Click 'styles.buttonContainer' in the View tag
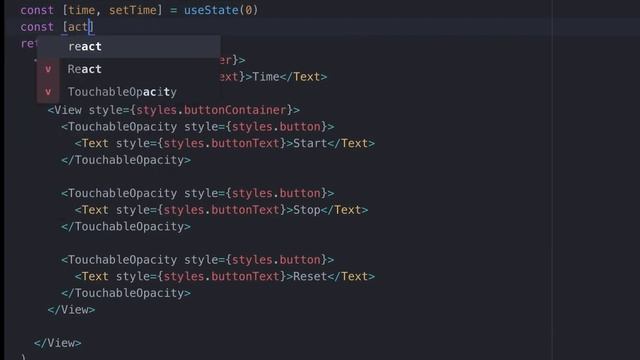This screenshot has height=360, width=640. pos(211,110)
